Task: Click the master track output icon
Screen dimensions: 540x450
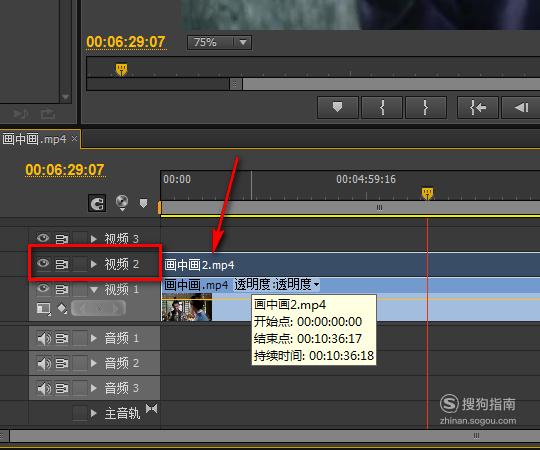Action: click(152, 409)
